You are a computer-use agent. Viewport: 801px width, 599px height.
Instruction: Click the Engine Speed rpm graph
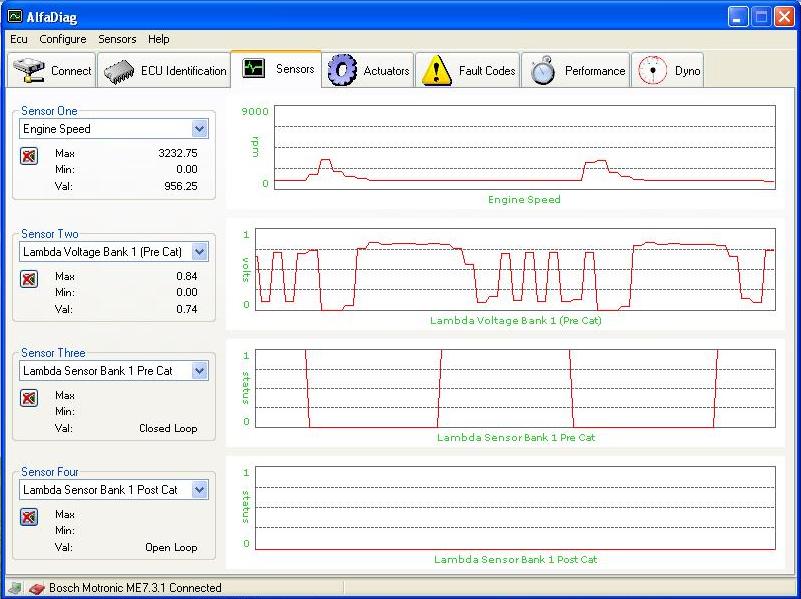click(x=524, y=146)
